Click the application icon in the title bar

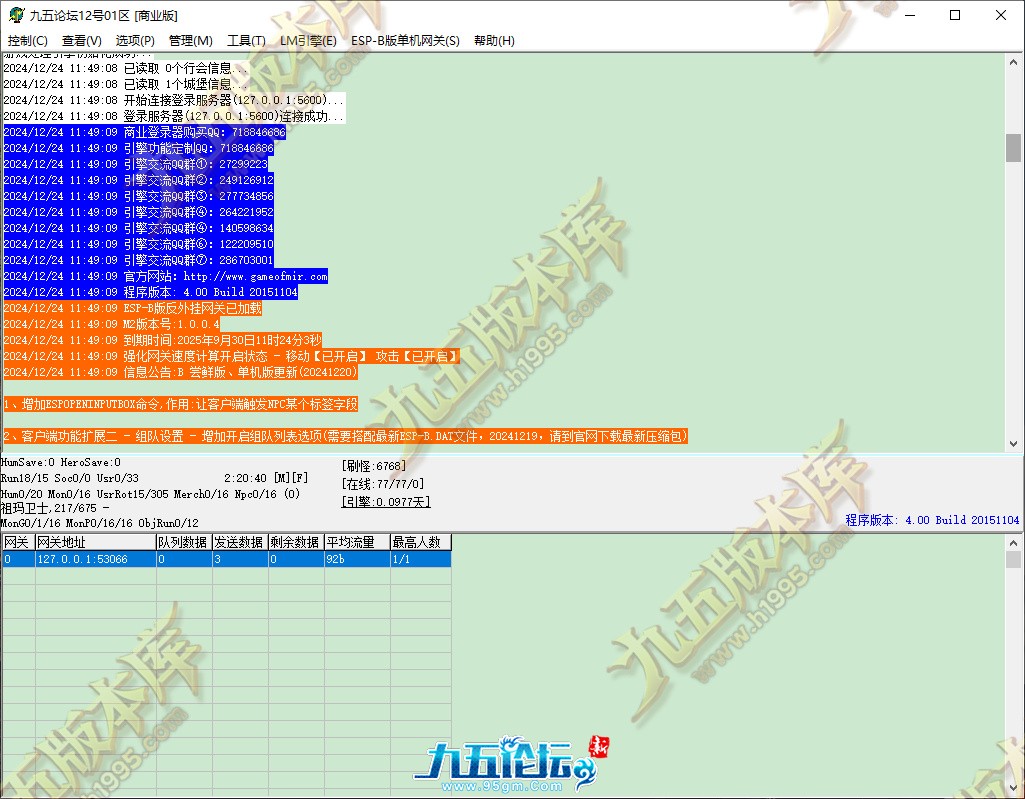12,15
